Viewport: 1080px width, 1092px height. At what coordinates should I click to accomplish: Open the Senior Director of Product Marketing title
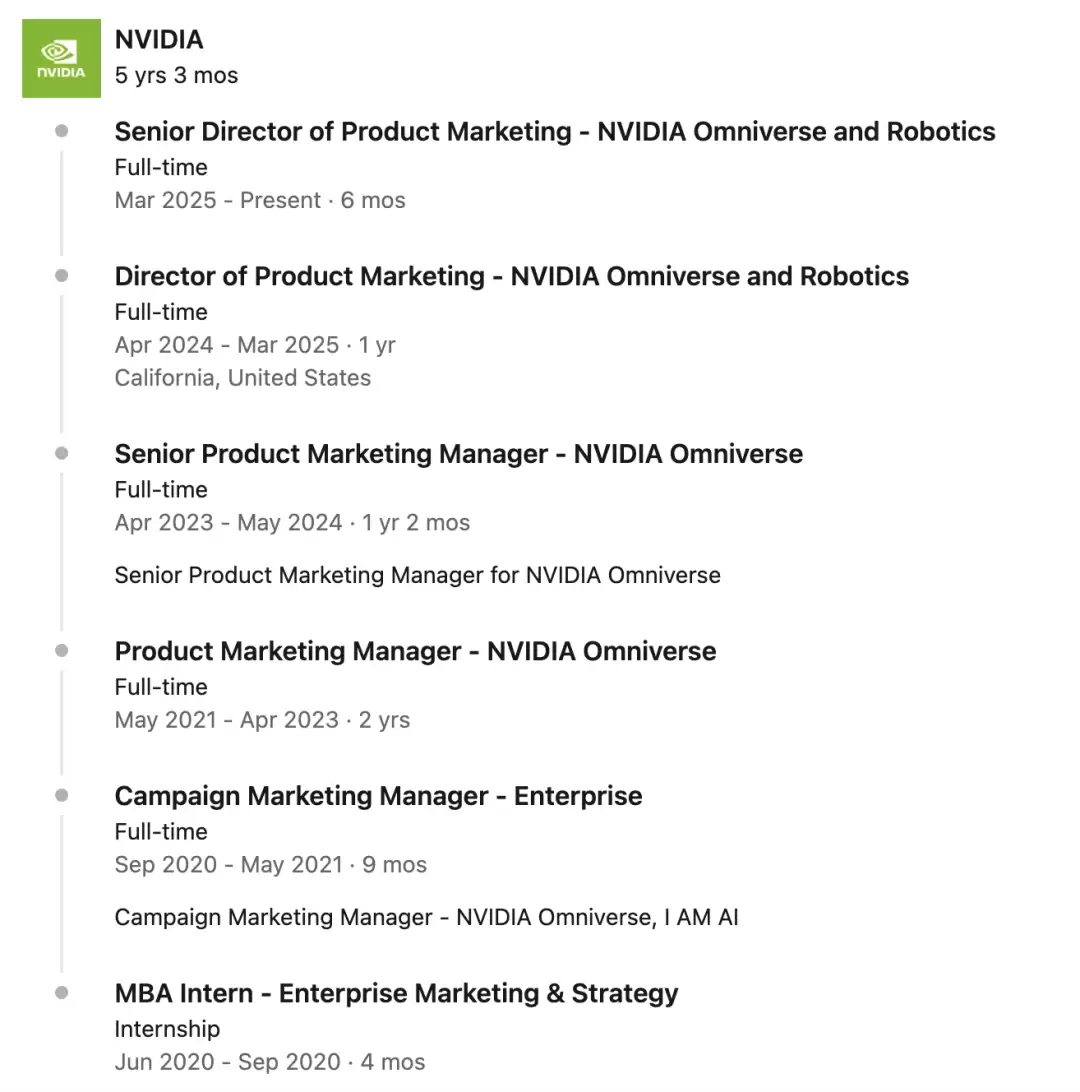click(x=555, y=132)
